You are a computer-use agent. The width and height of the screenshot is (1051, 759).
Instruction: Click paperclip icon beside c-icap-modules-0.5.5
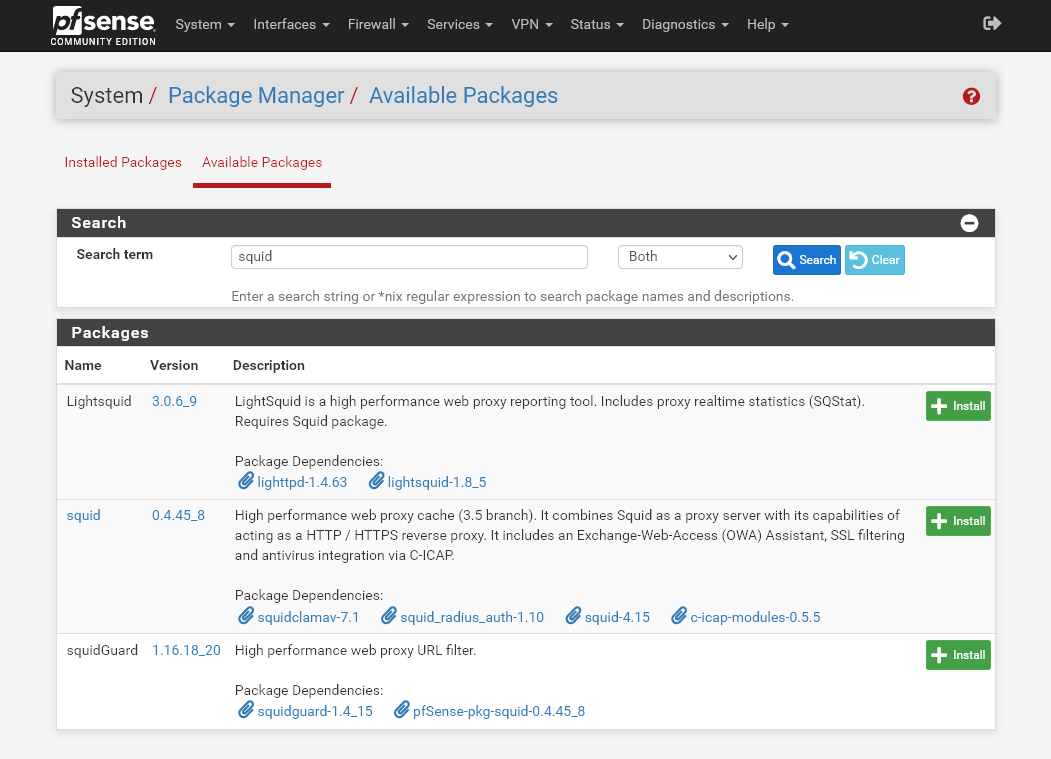679,617
